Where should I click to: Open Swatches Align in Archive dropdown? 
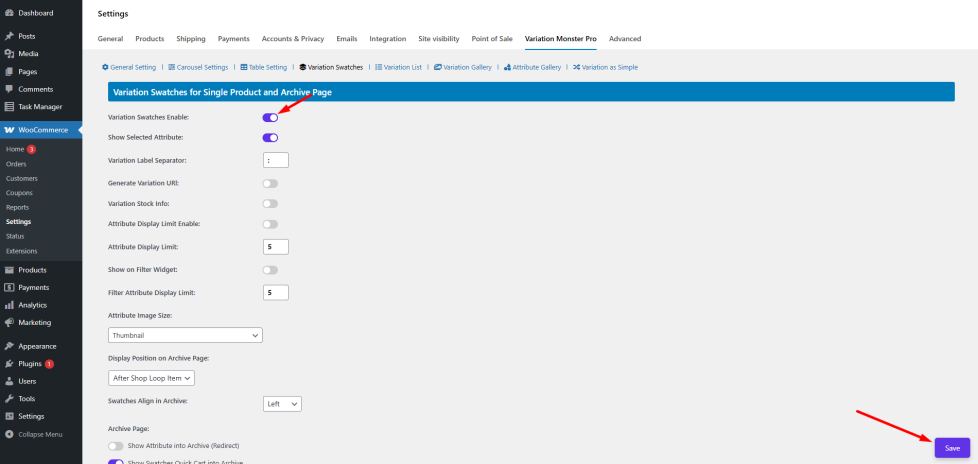282,404
